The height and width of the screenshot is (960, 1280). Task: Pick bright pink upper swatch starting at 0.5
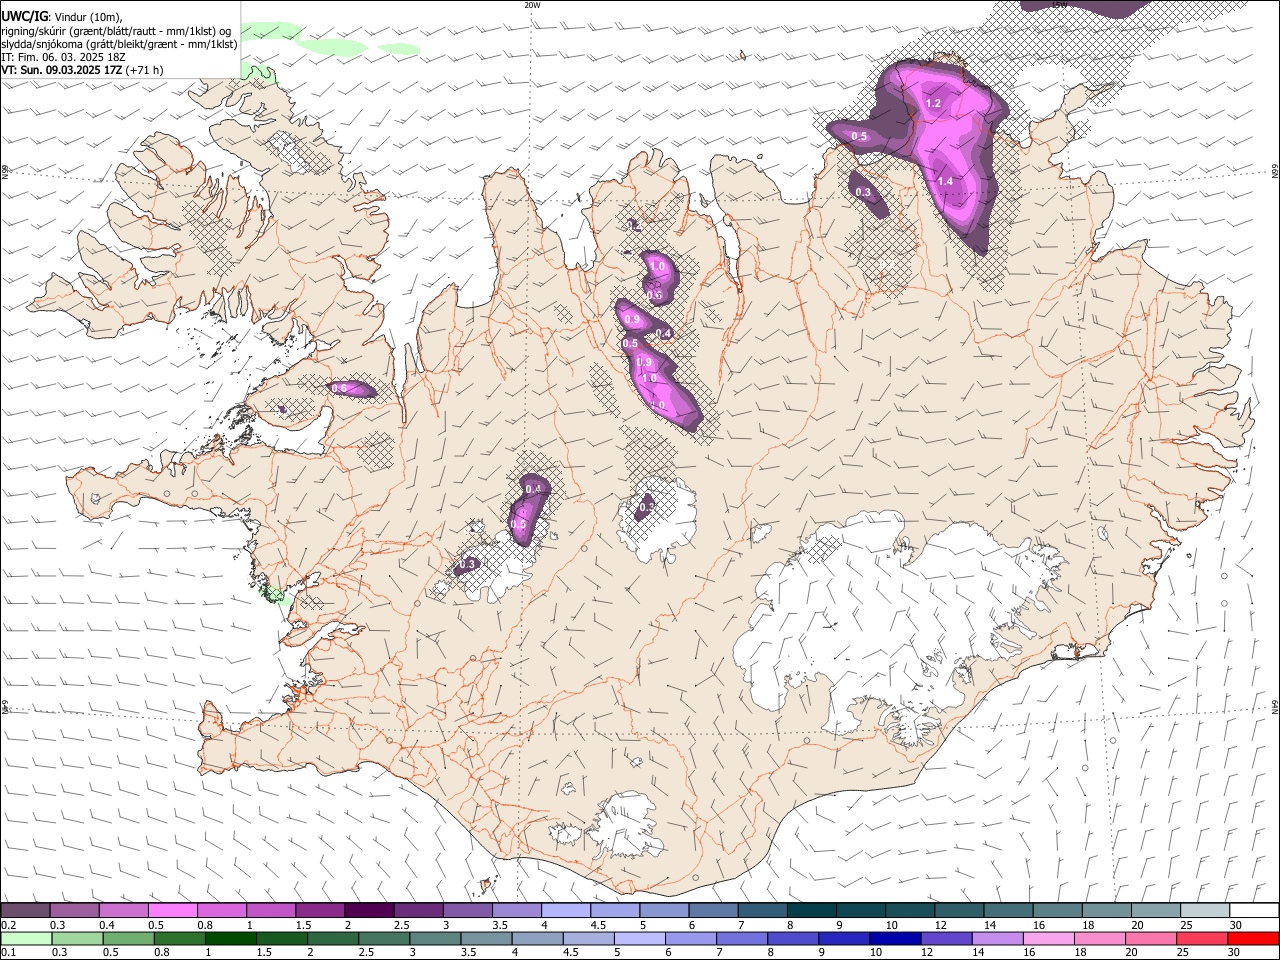pyautogui.click(x=172, y=910)
